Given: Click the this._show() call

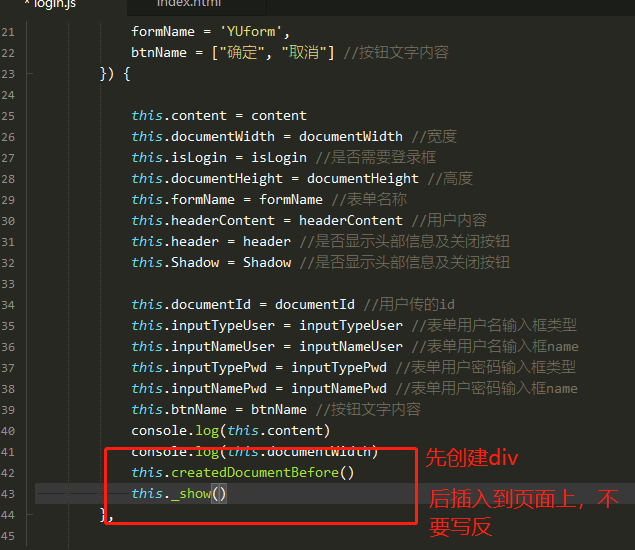Looking at the screenshot, I should click(179, 494).
